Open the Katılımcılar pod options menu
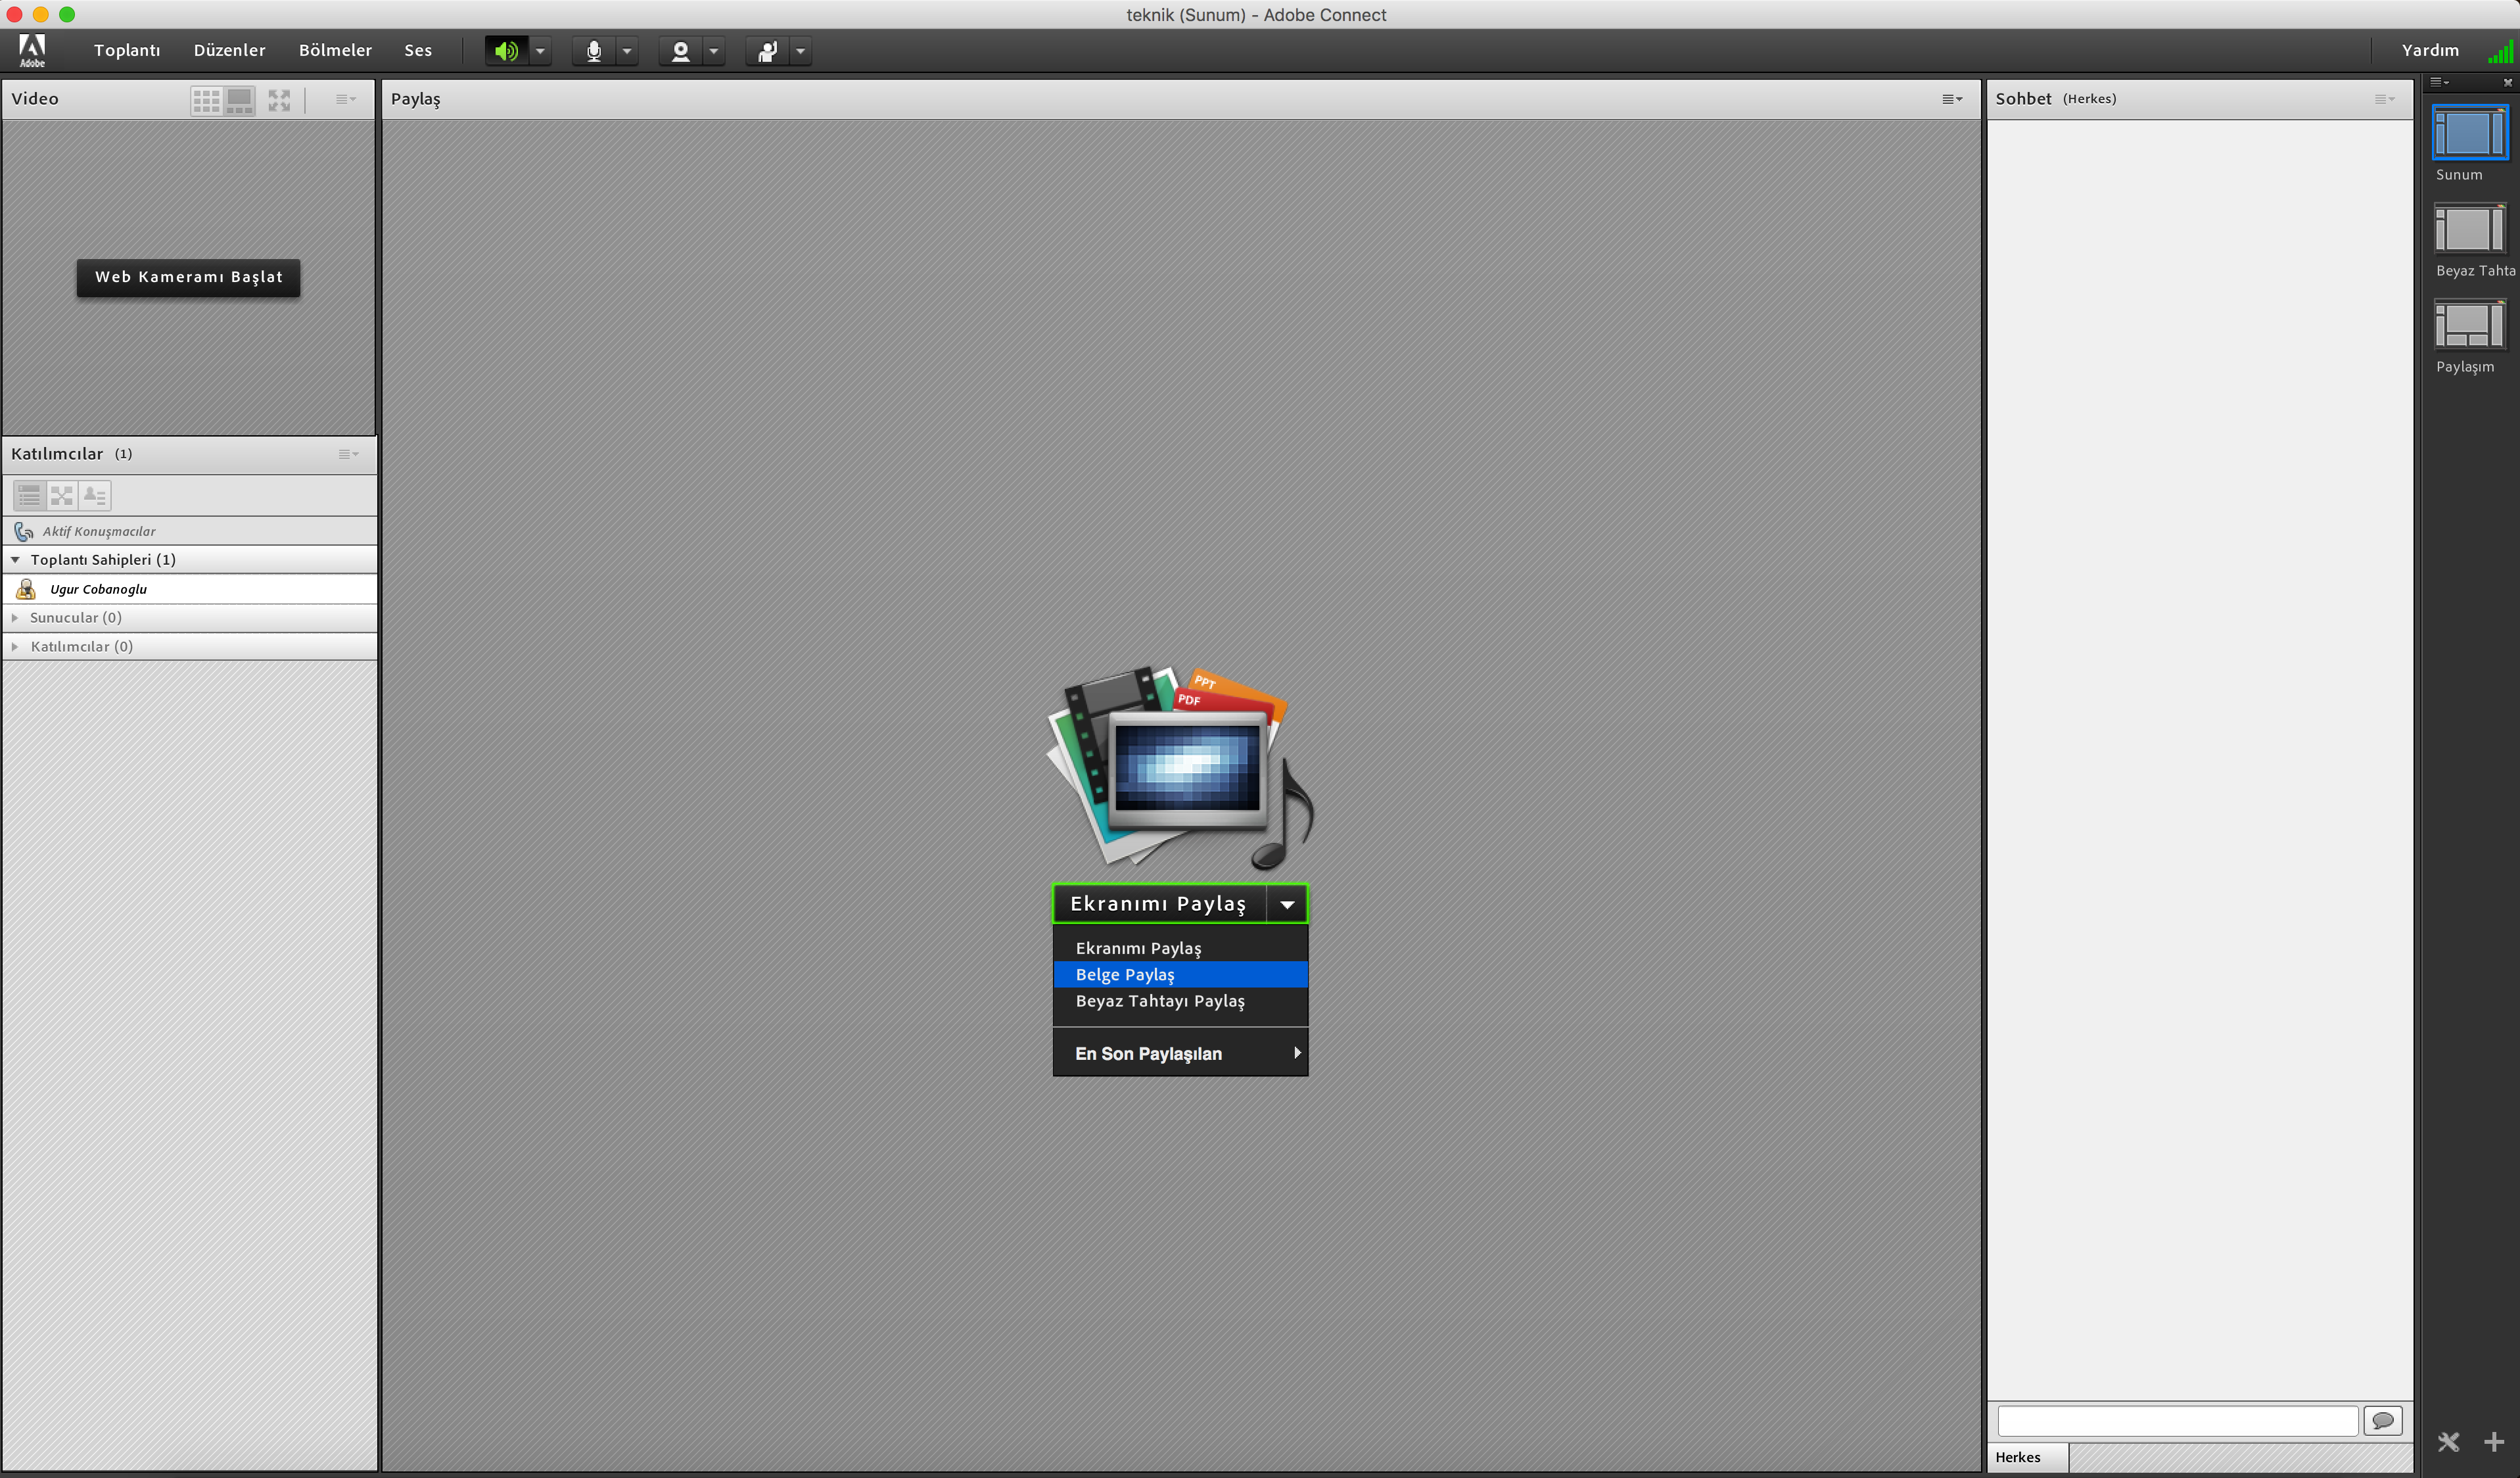This screenshot has height=1478, width=2520. pyautogui.click(x=348, y=454)
